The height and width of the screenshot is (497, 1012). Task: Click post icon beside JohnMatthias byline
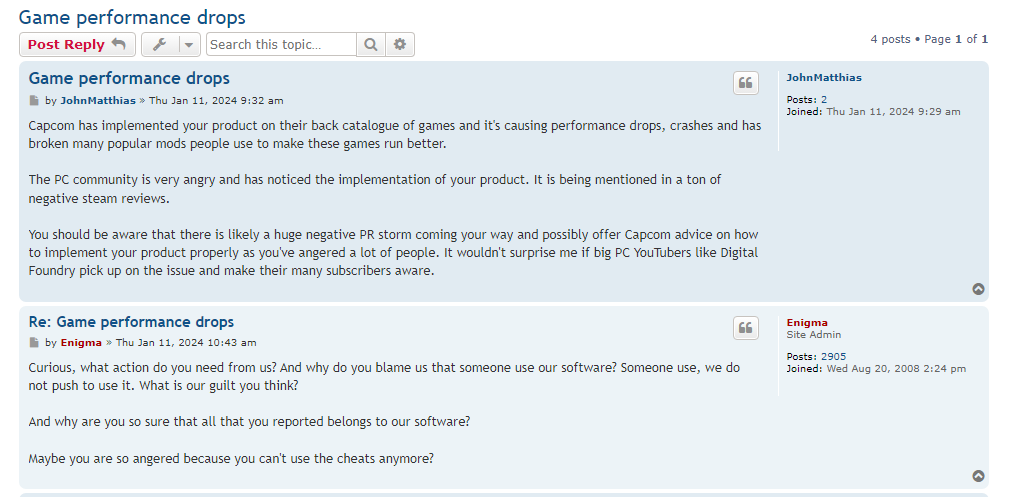[x=34, y=101]
